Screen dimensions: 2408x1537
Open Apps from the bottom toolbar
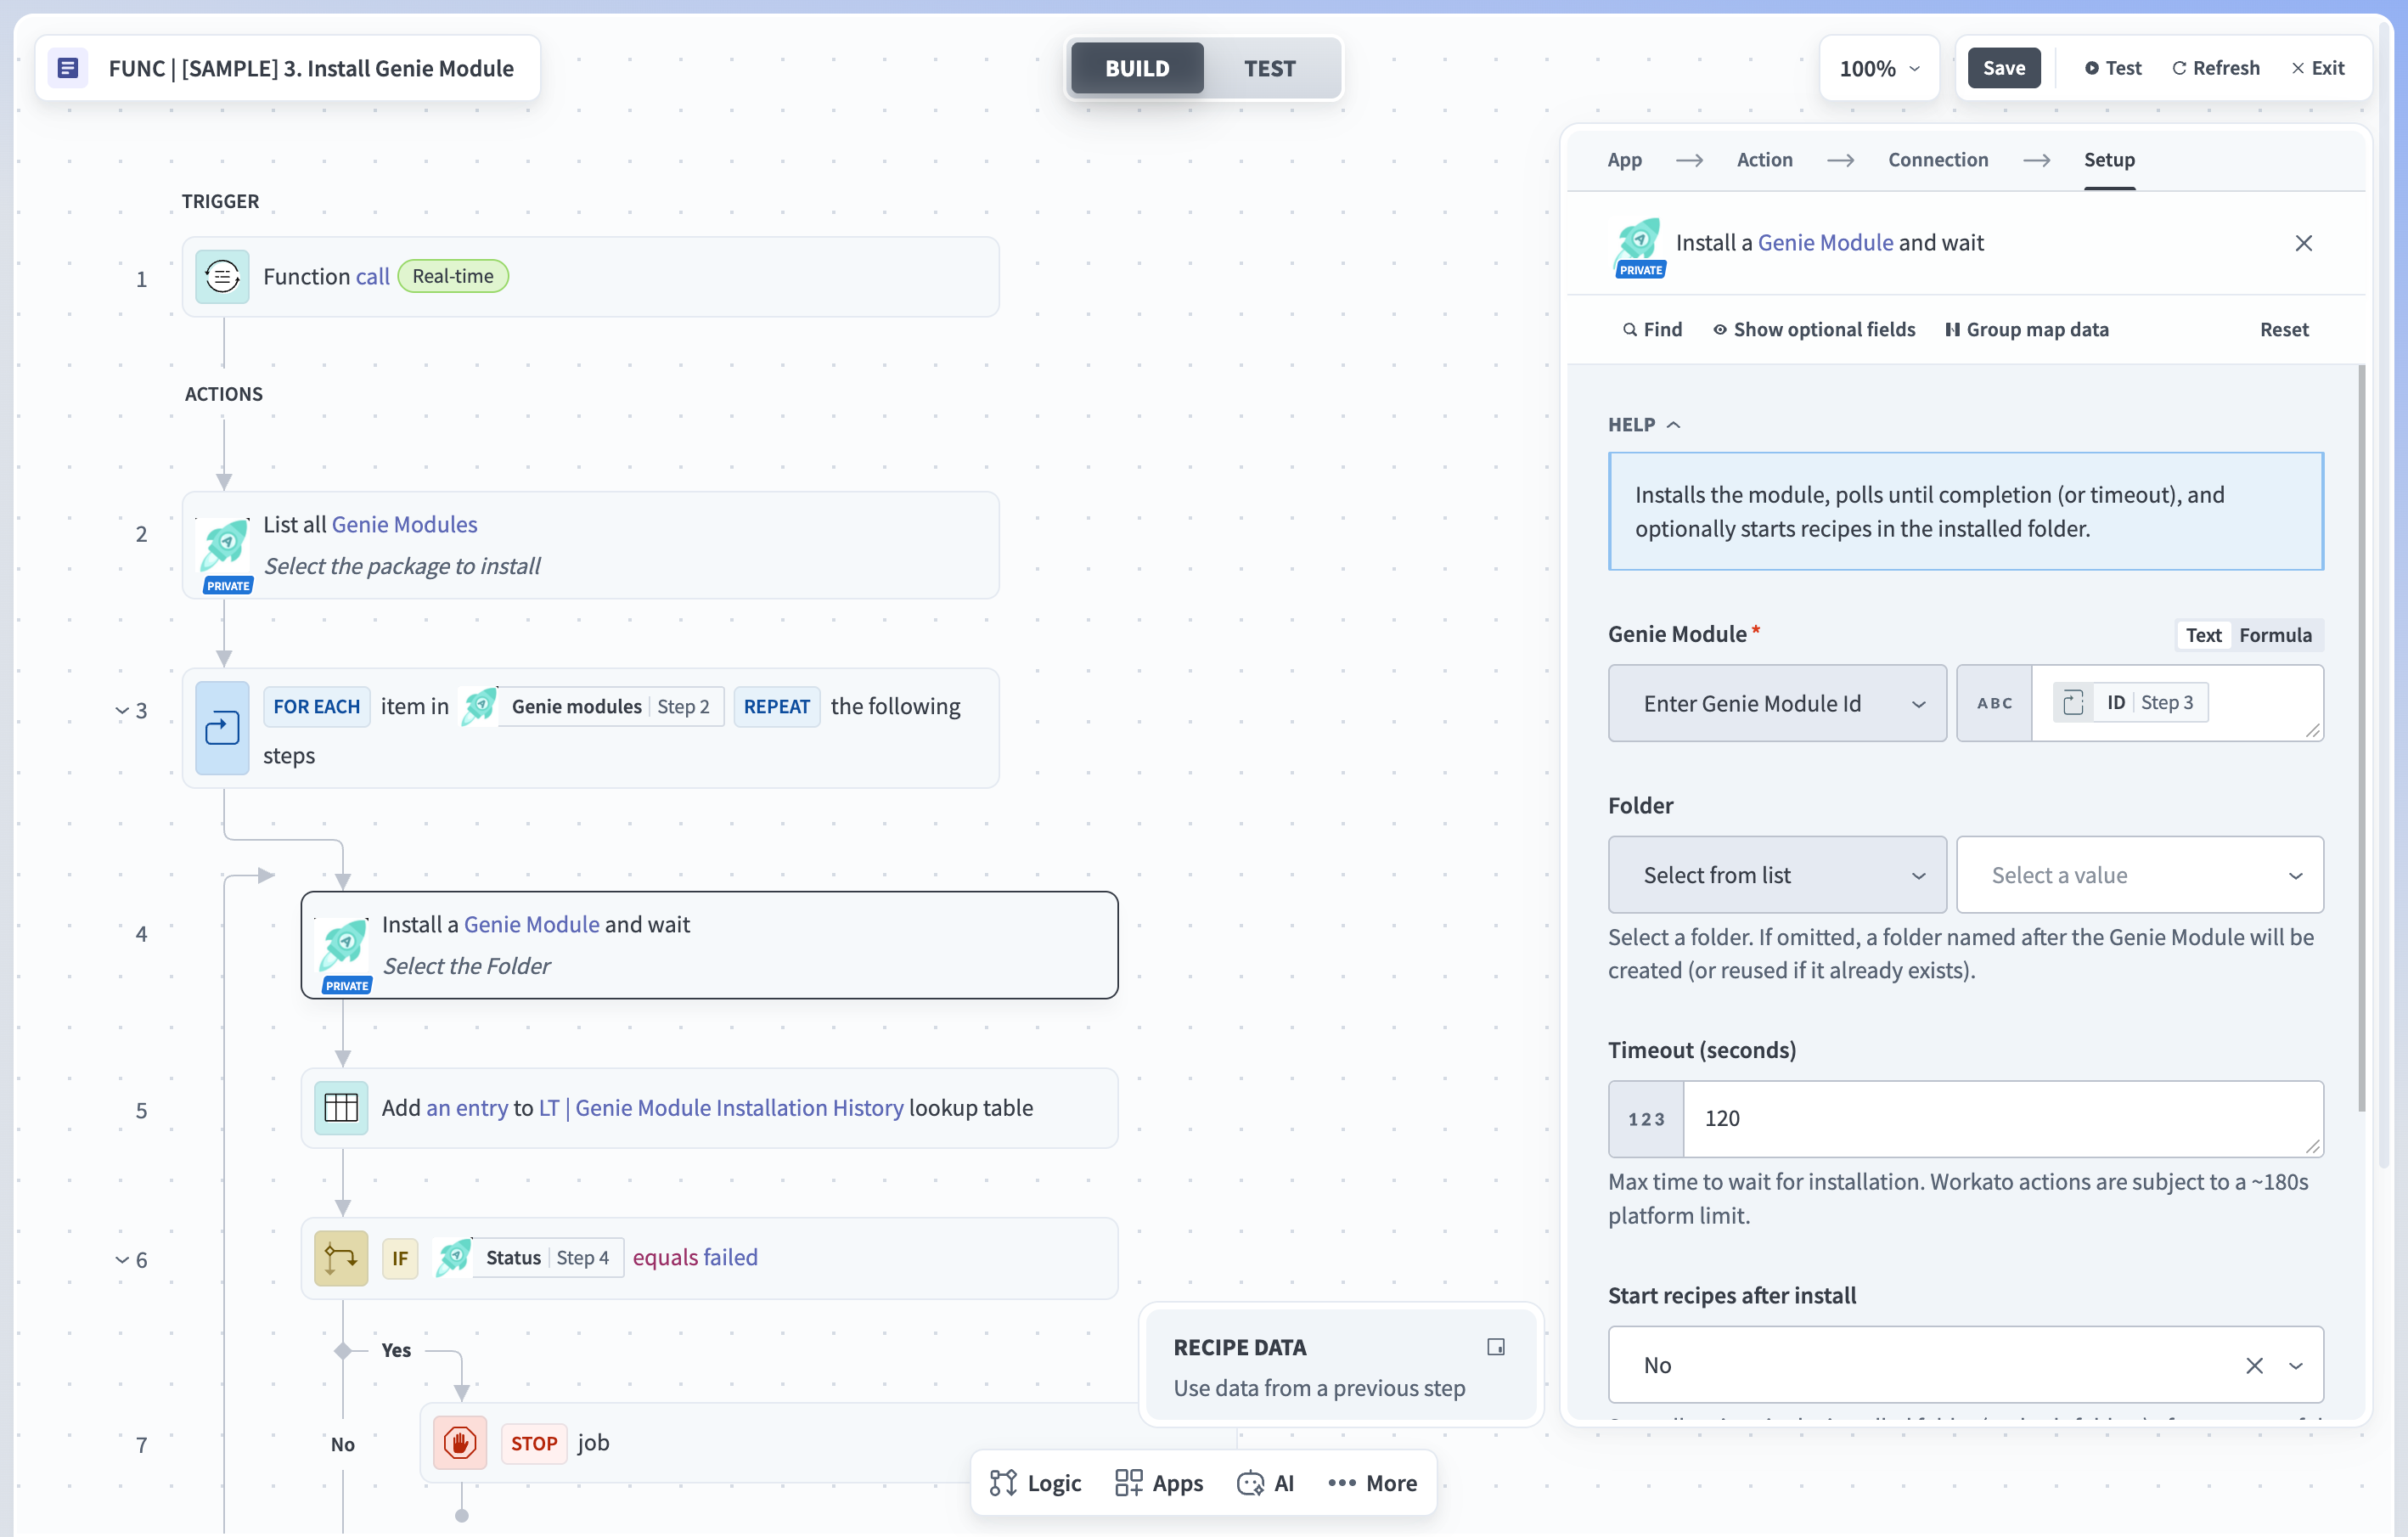point(1159,1483)
